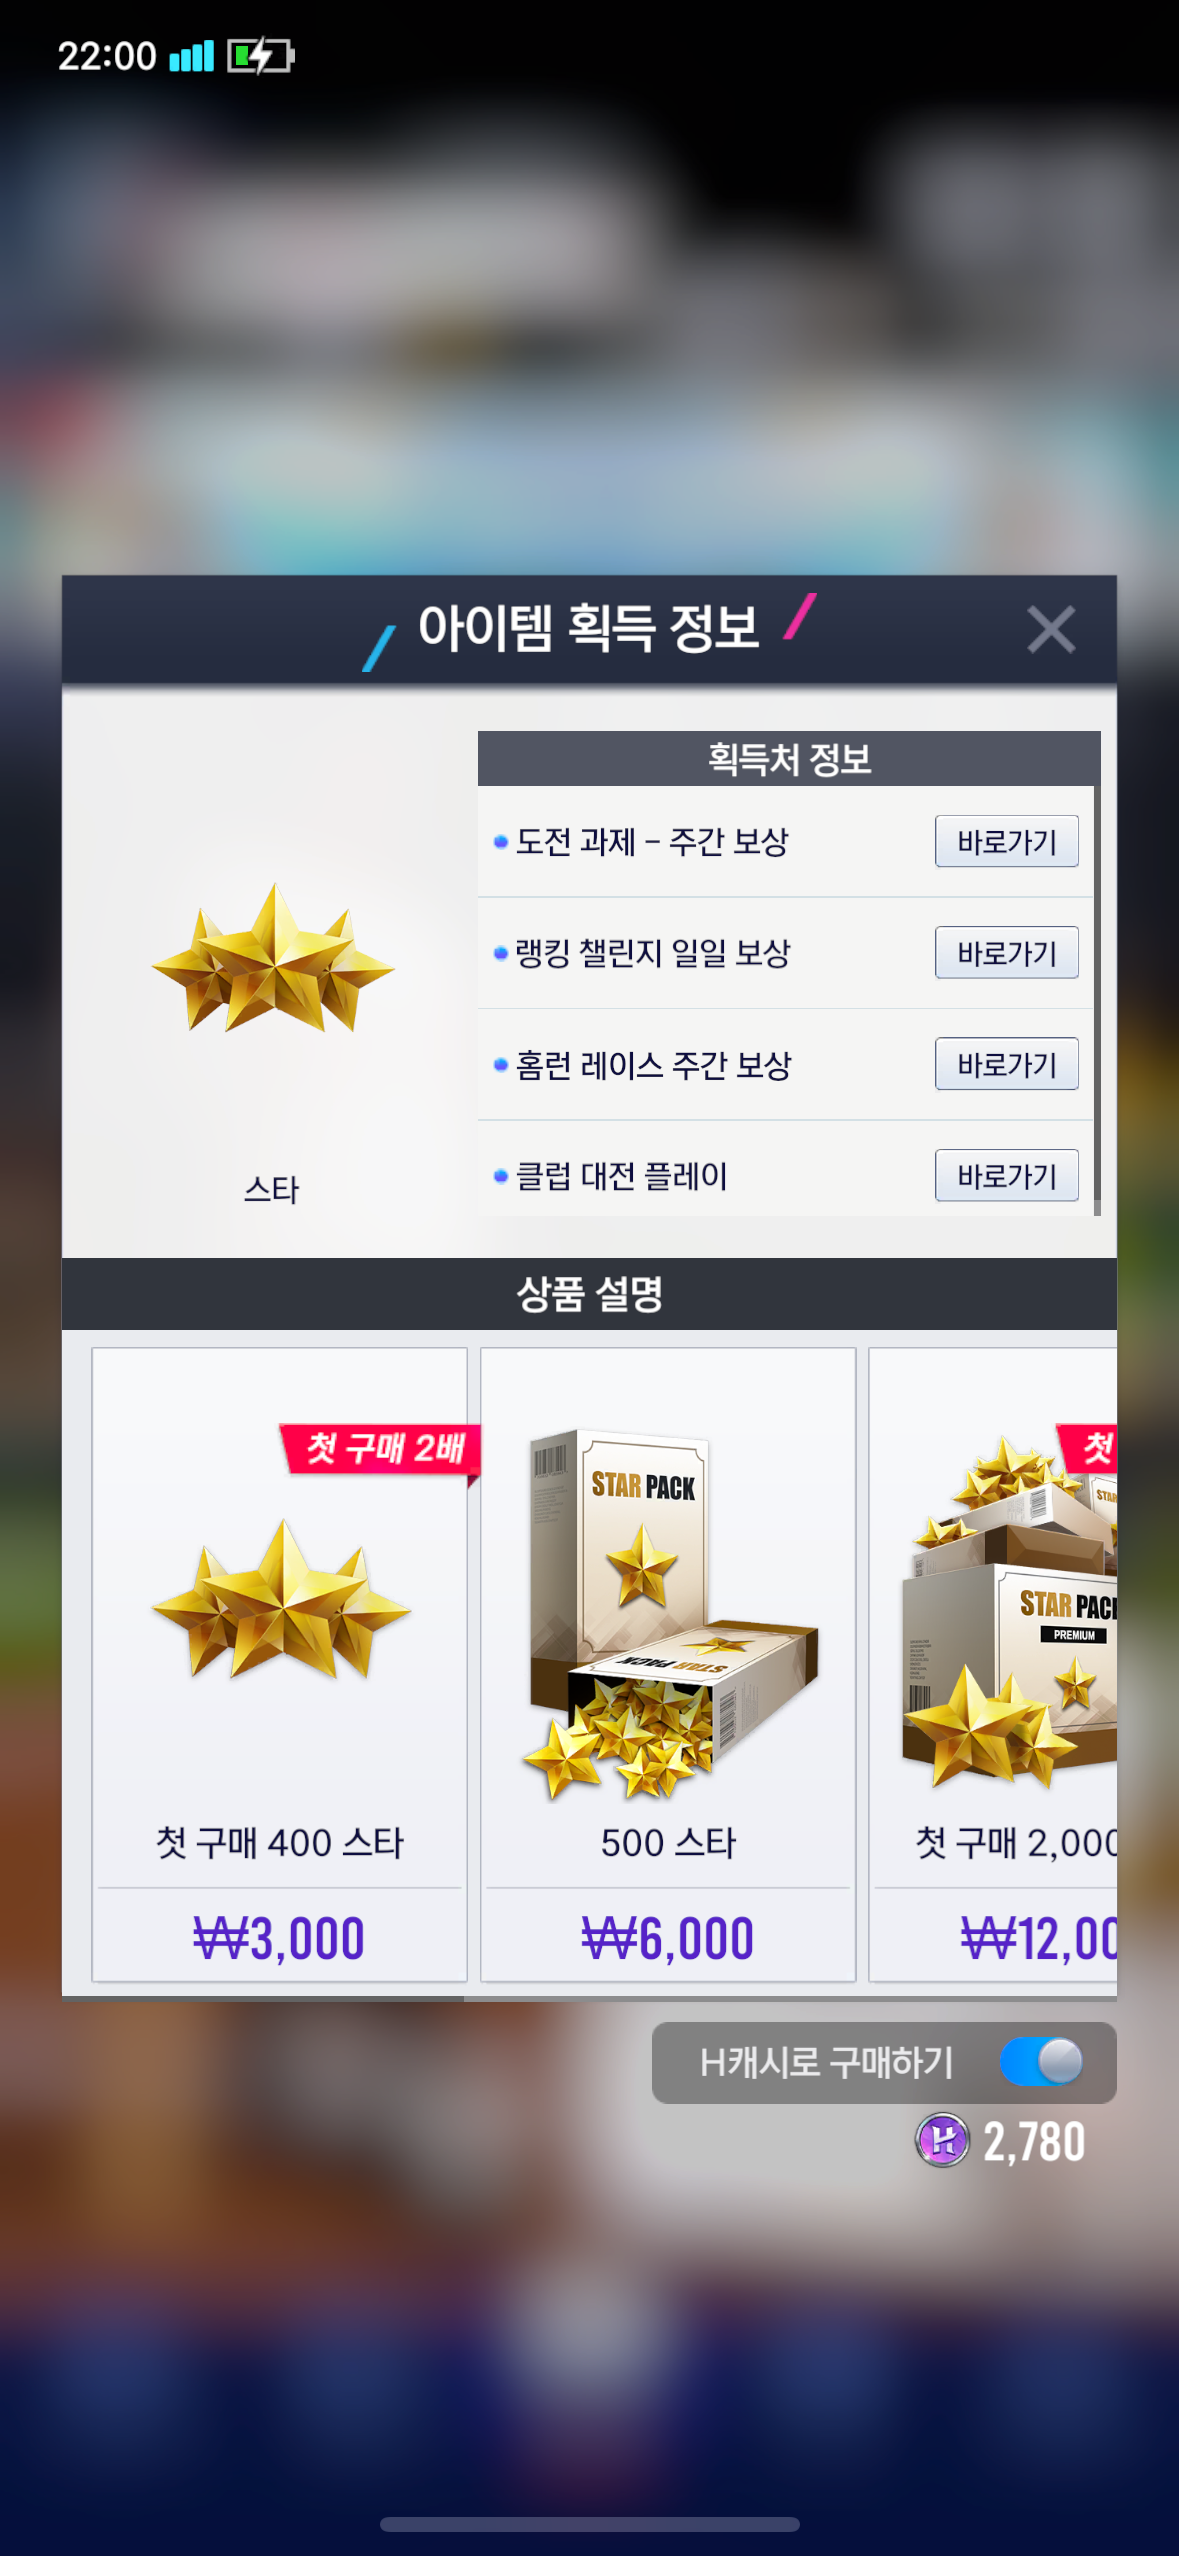The image size is (1179, 2556).
Task: Buy 500 stars for ₩6,000
Action: point(668,1938)
